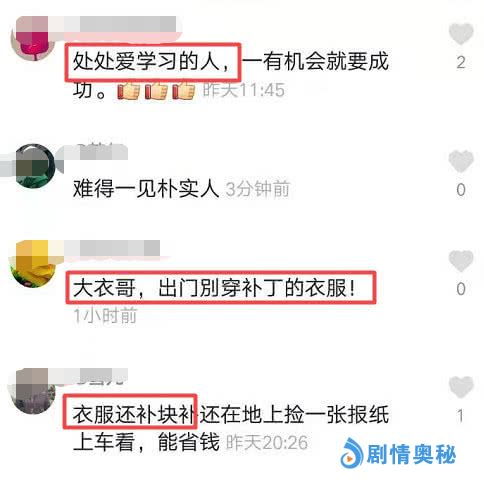This screenshot has height=484, width=484.
Task: Click the three thumbs-up emojis
Action: pyautogui.click(x=156, y=90)
